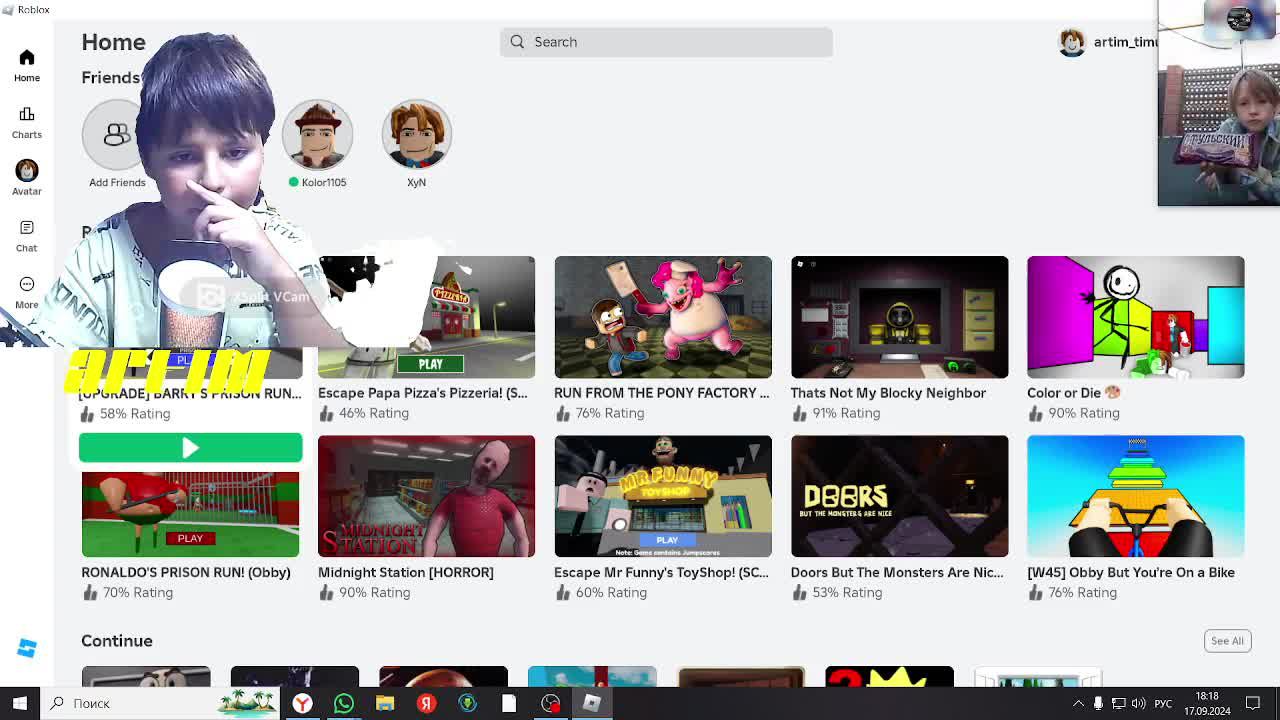Click the 91% Rating text
The image size is (1280, 720).
click(x=846, y=413)
